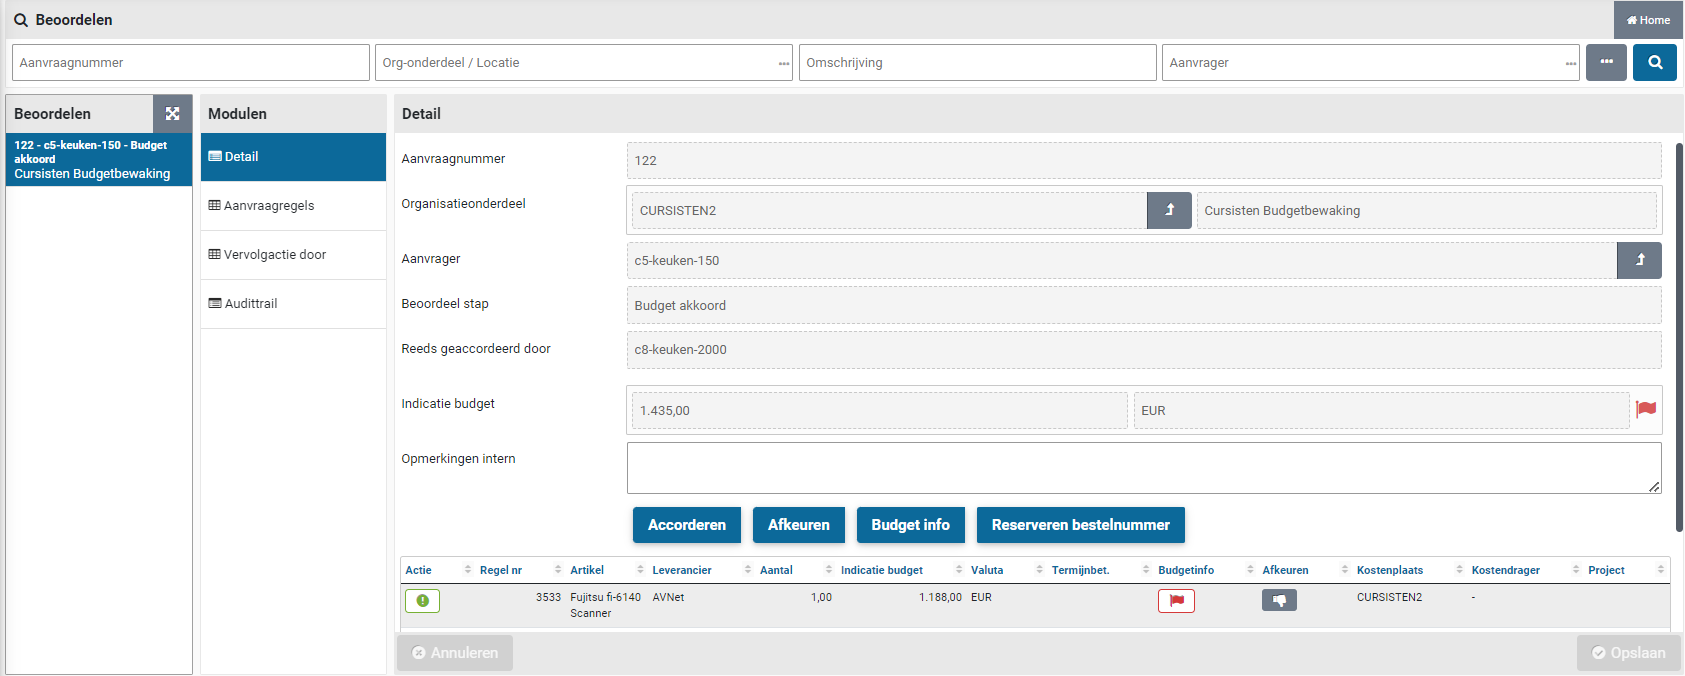
Task: Open the Org-onderdeel / Locatie lookup ellipsis
Action: tap(784, 63)
